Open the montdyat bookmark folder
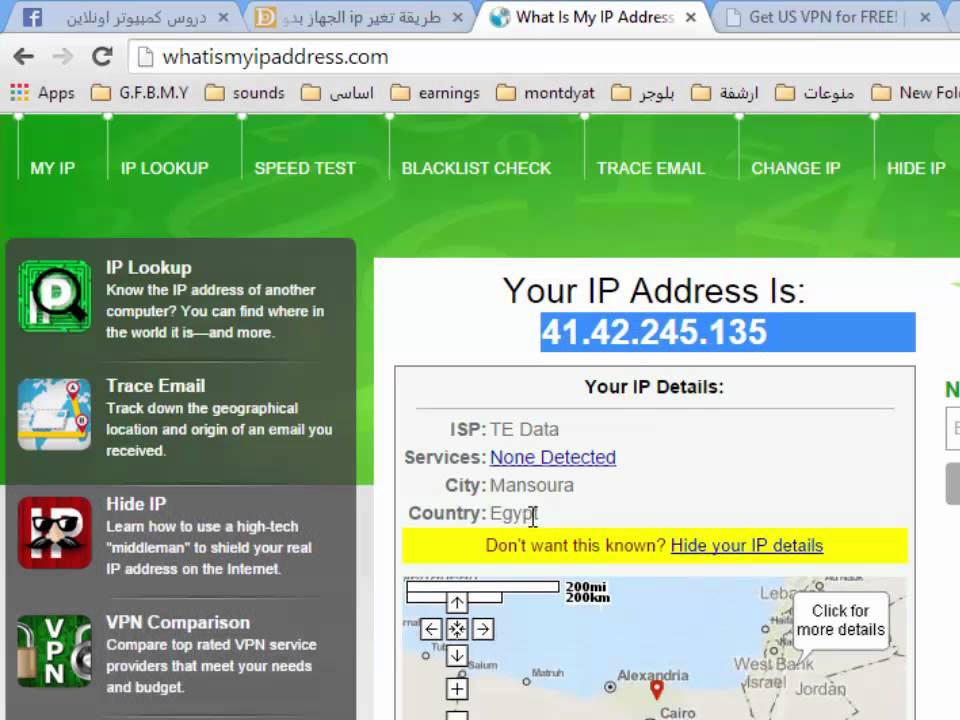The height and width of the screenshot is (720, 960). [546, 93]
